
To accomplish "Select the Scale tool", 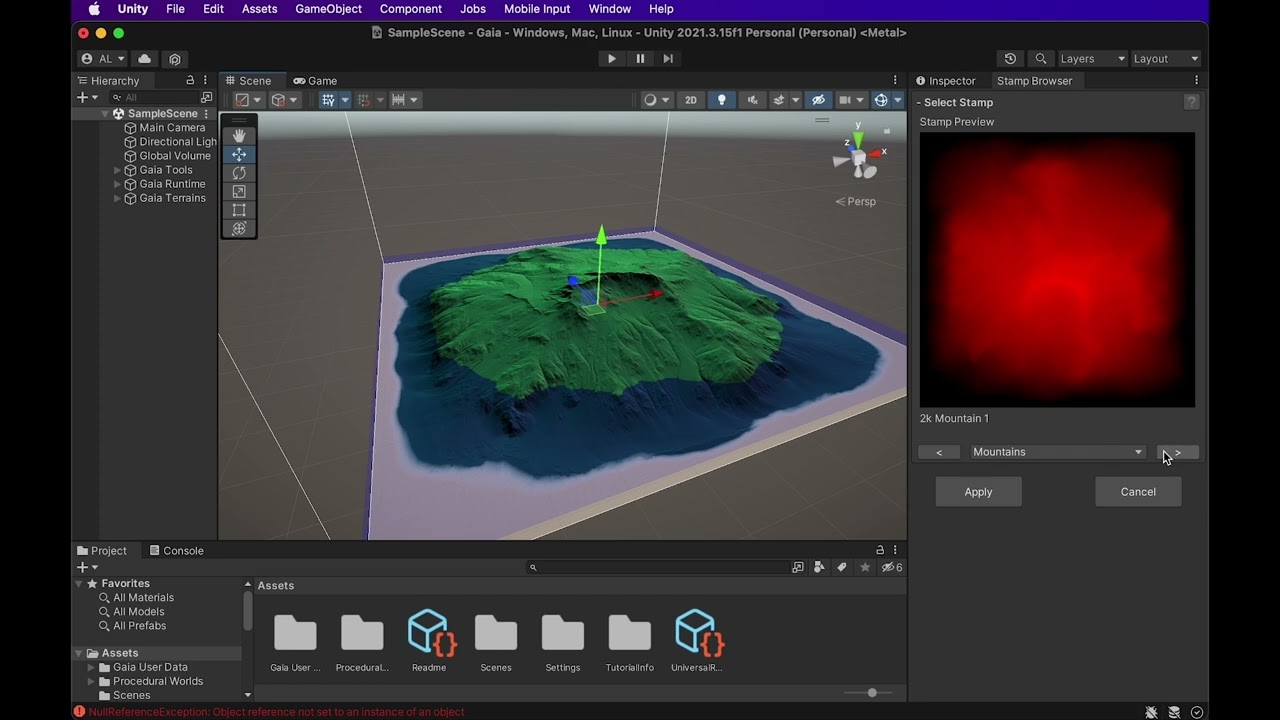I will pos(239,192).
